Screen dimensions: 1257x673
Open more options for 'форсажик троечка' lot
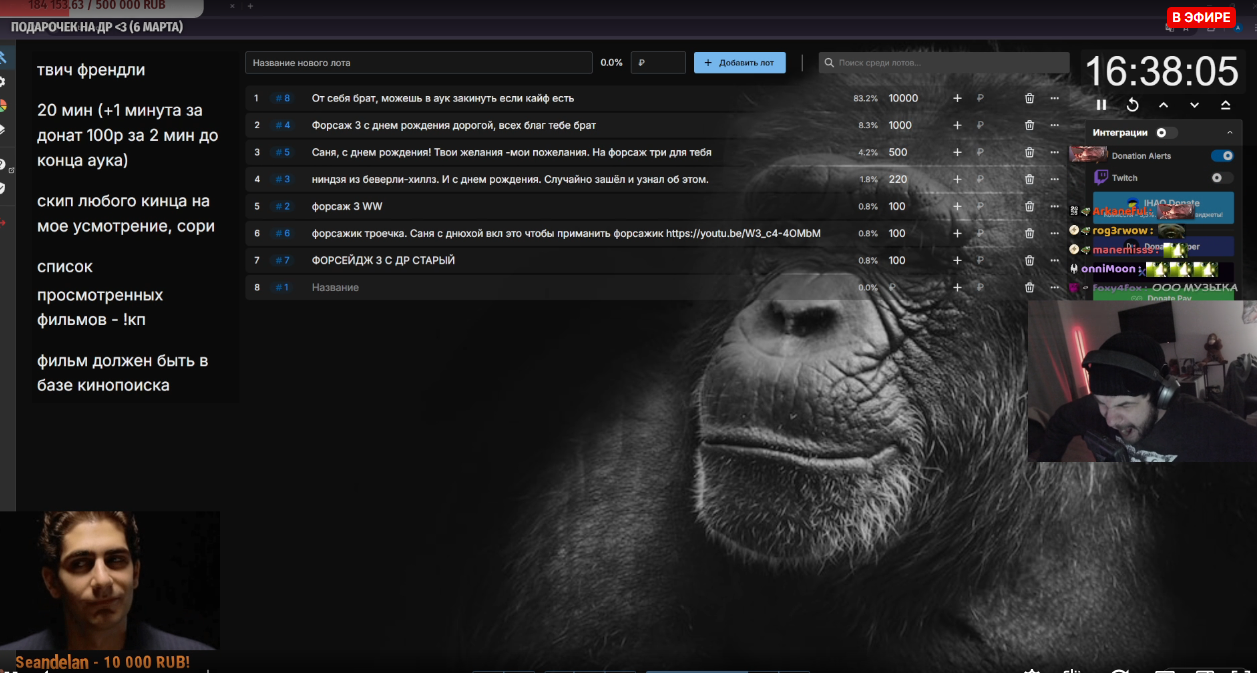click(x=1054, y=233)
